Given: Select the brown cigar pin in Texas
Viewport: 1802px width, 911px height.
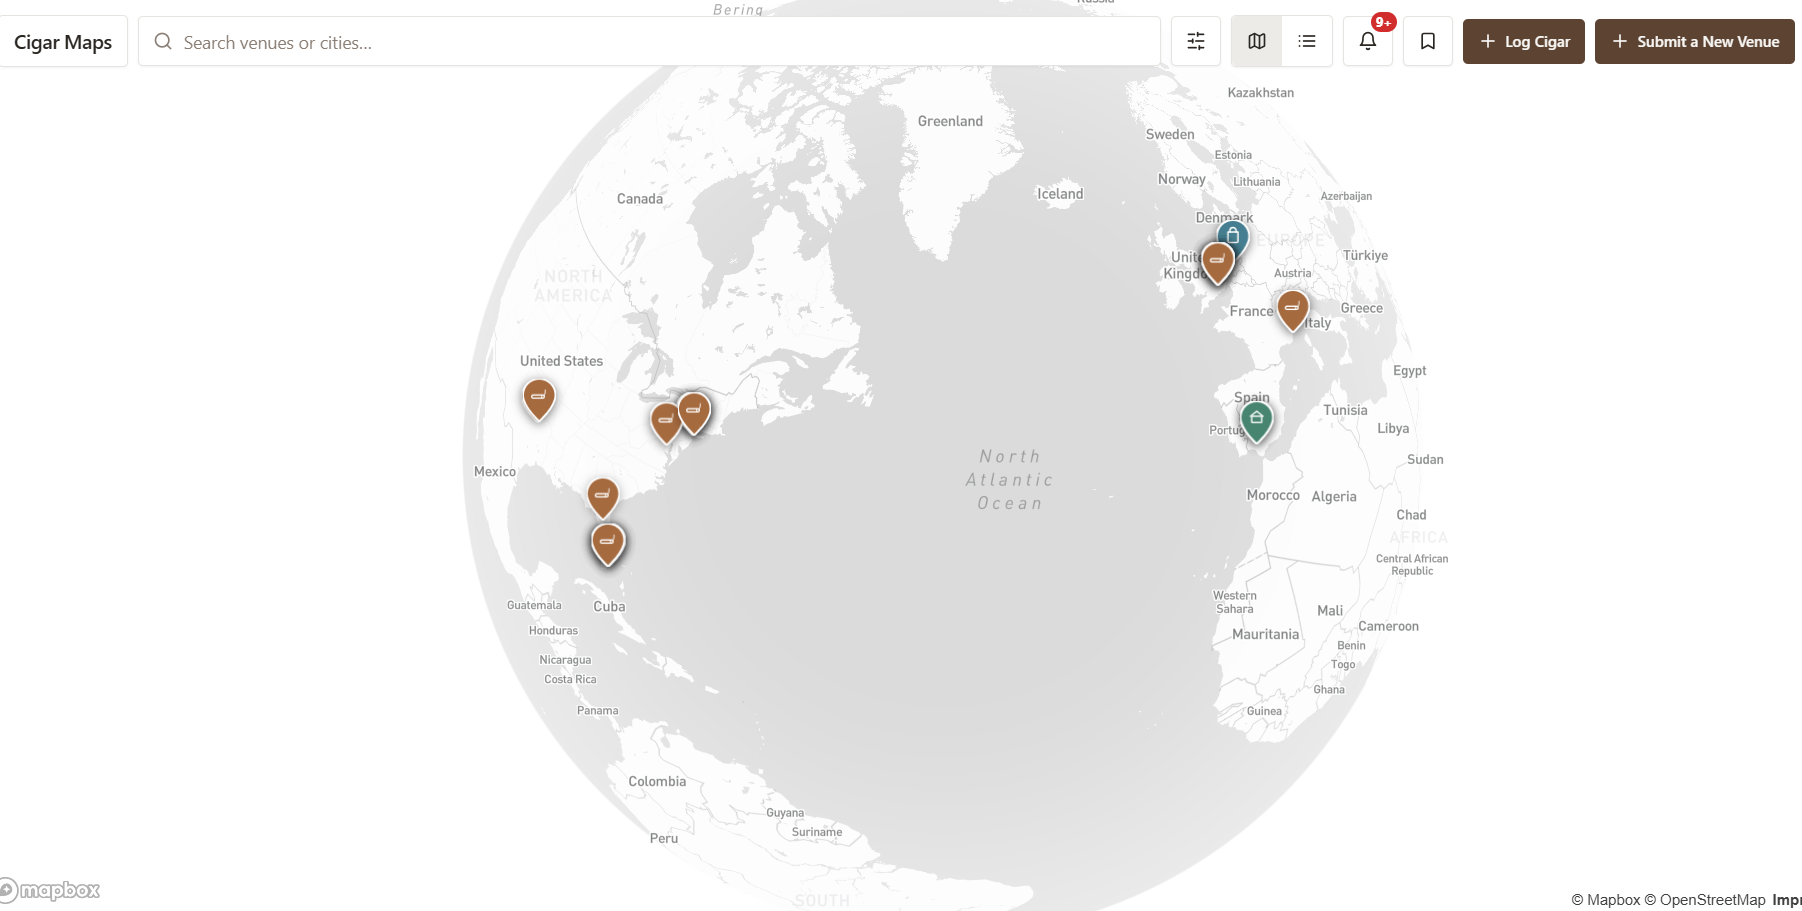Looking at the screenshot, I should (602, 494).
